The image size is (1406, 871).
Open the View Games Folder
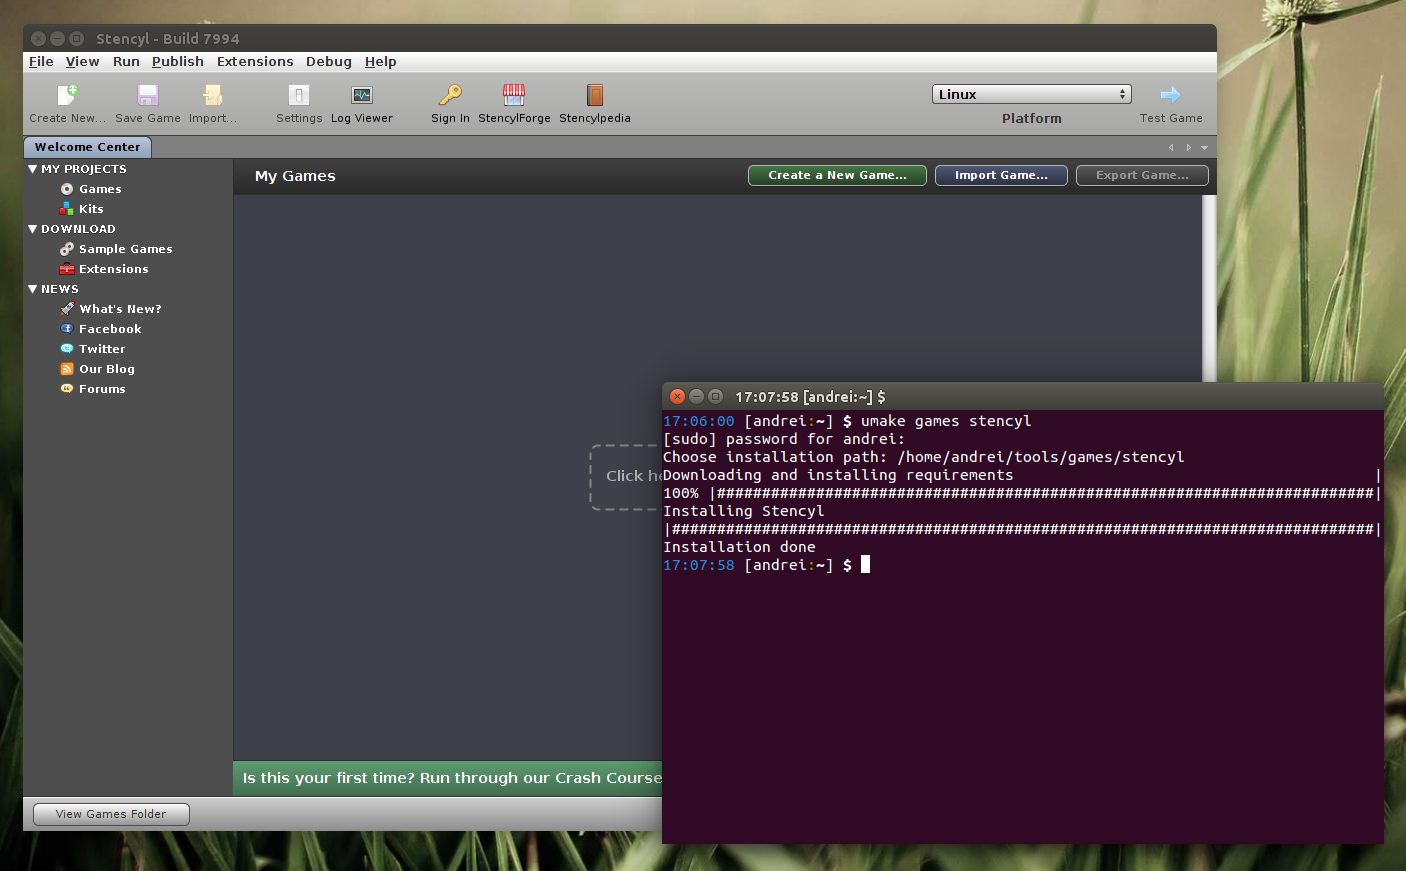[110, 813]
